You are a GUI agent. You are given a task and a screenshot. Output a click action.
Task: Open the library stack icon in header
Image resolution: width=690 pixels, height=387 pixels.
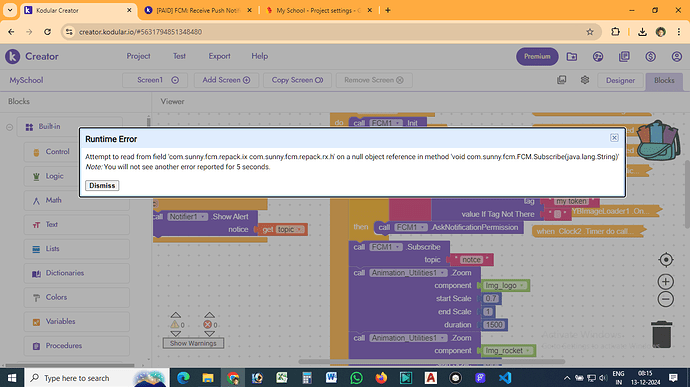coord(624,56)
